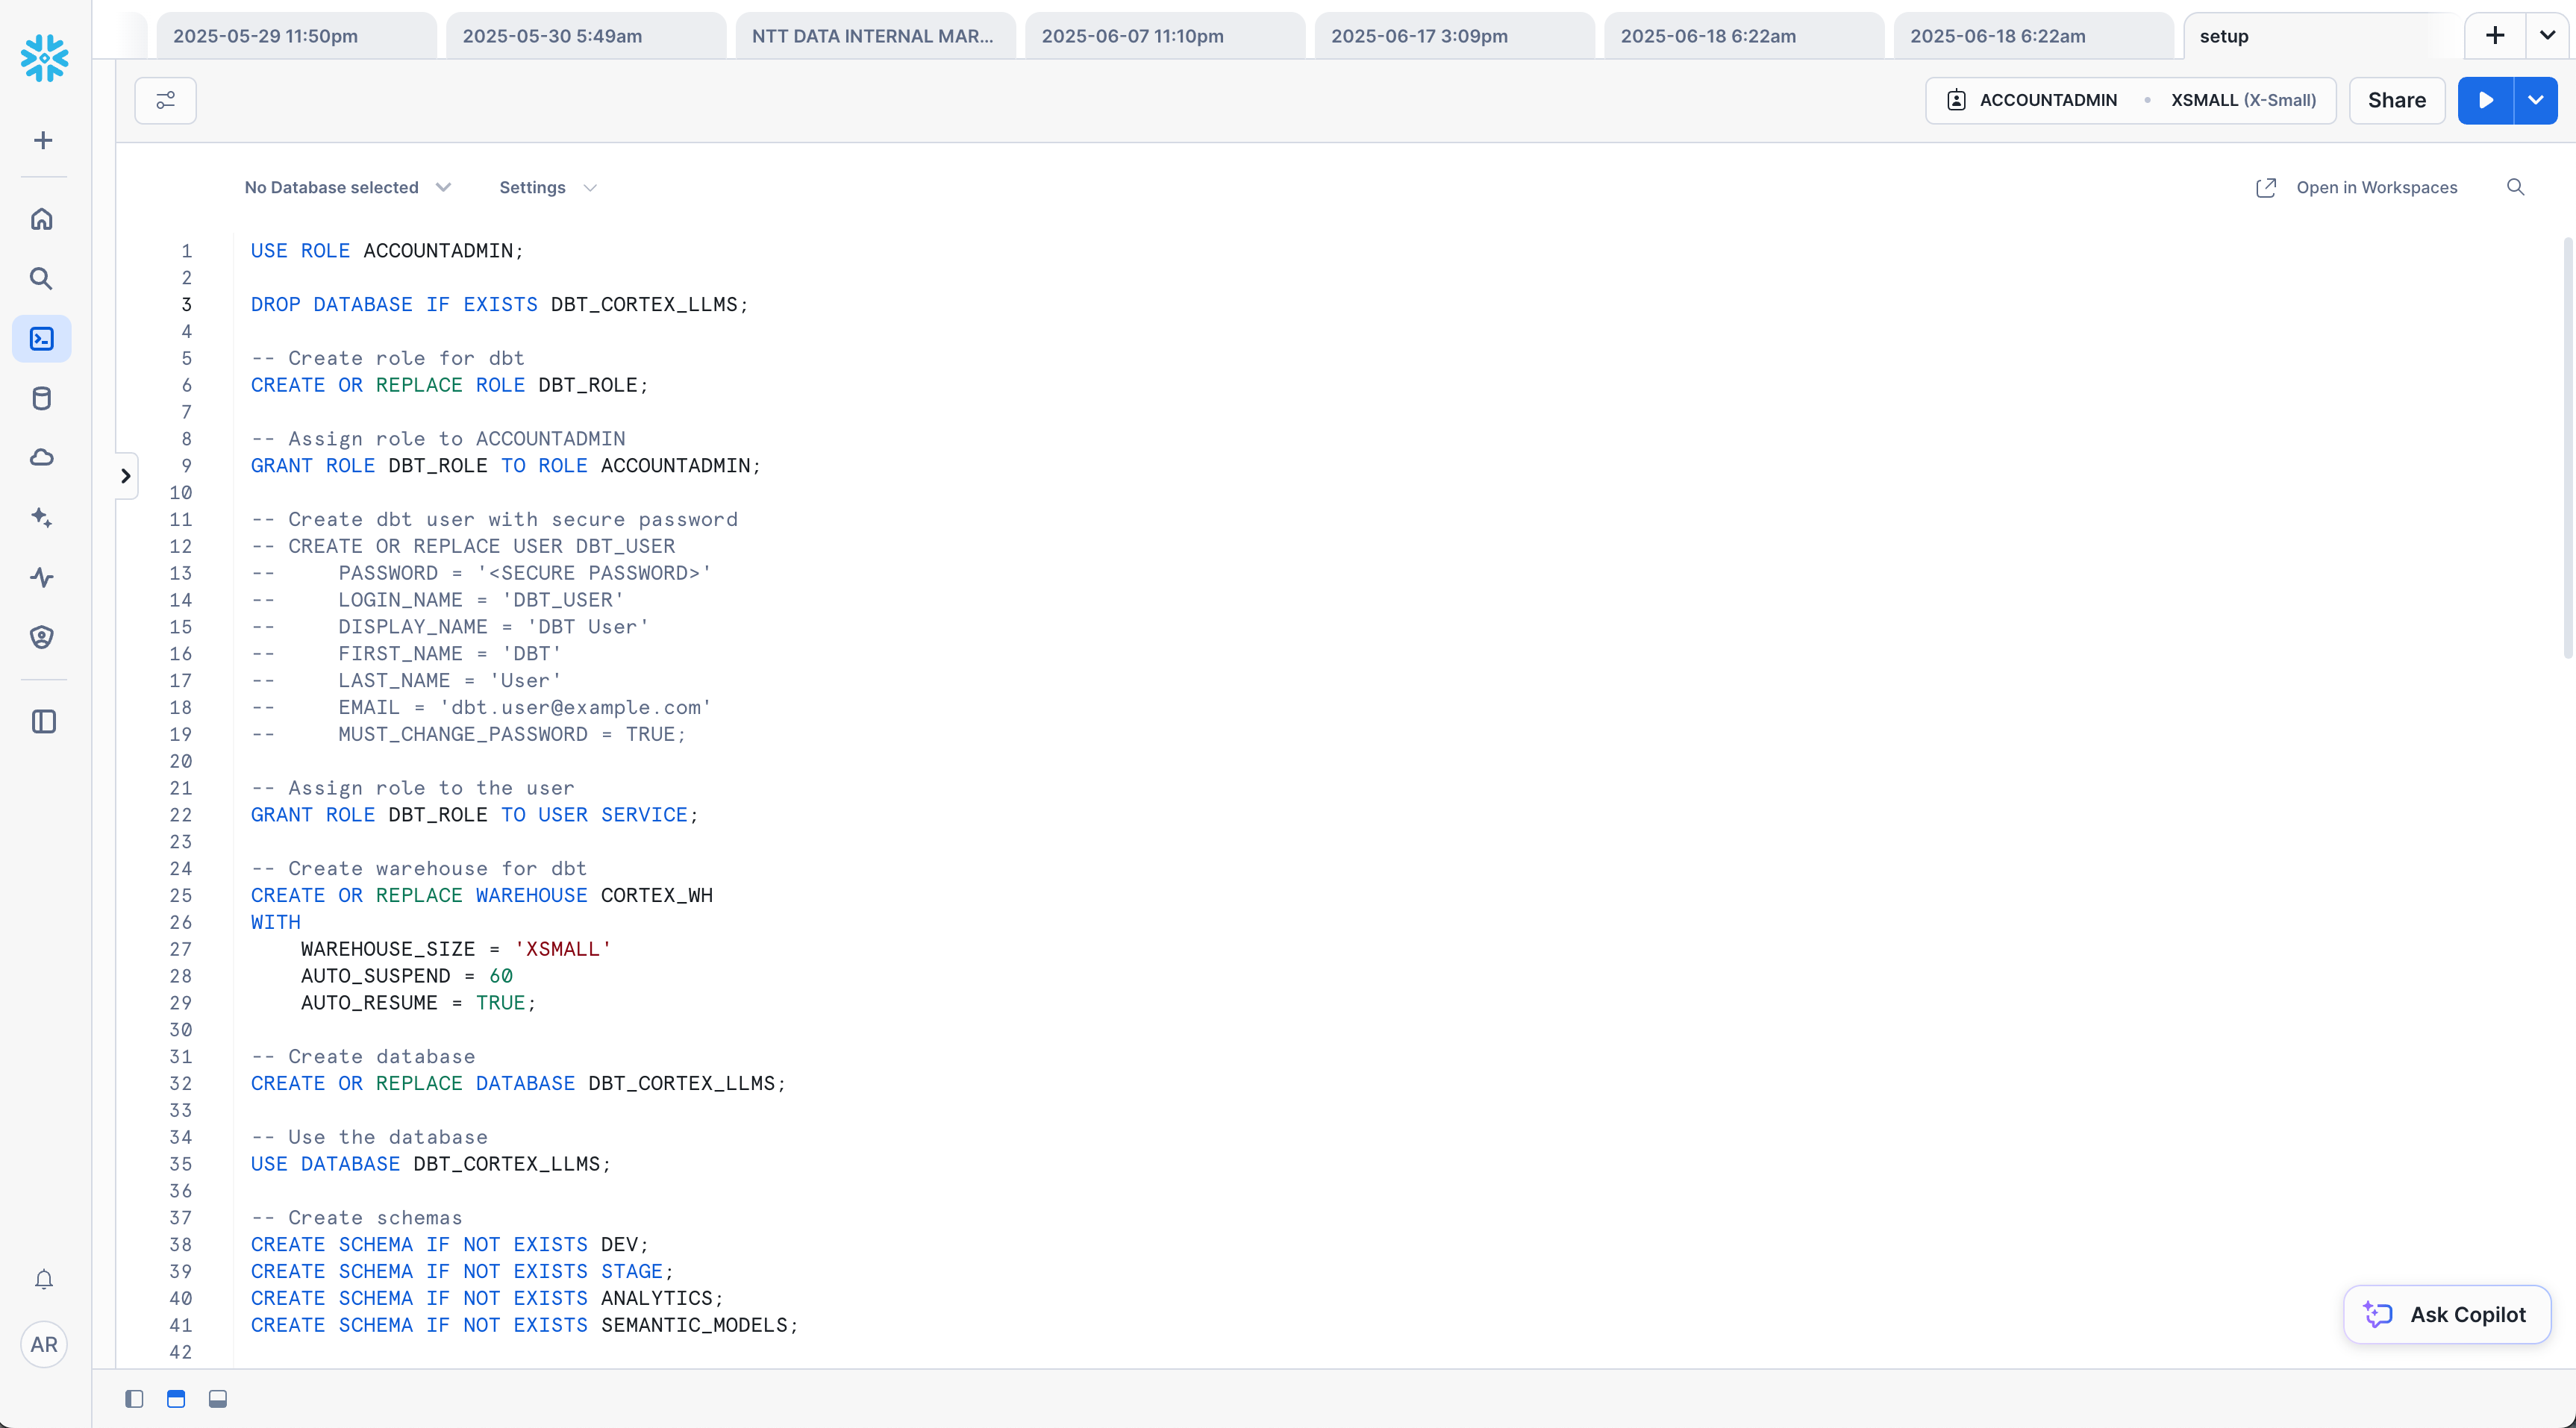
Task: Open the Settings dropdown above the editor
Action: tap(547, 187)
